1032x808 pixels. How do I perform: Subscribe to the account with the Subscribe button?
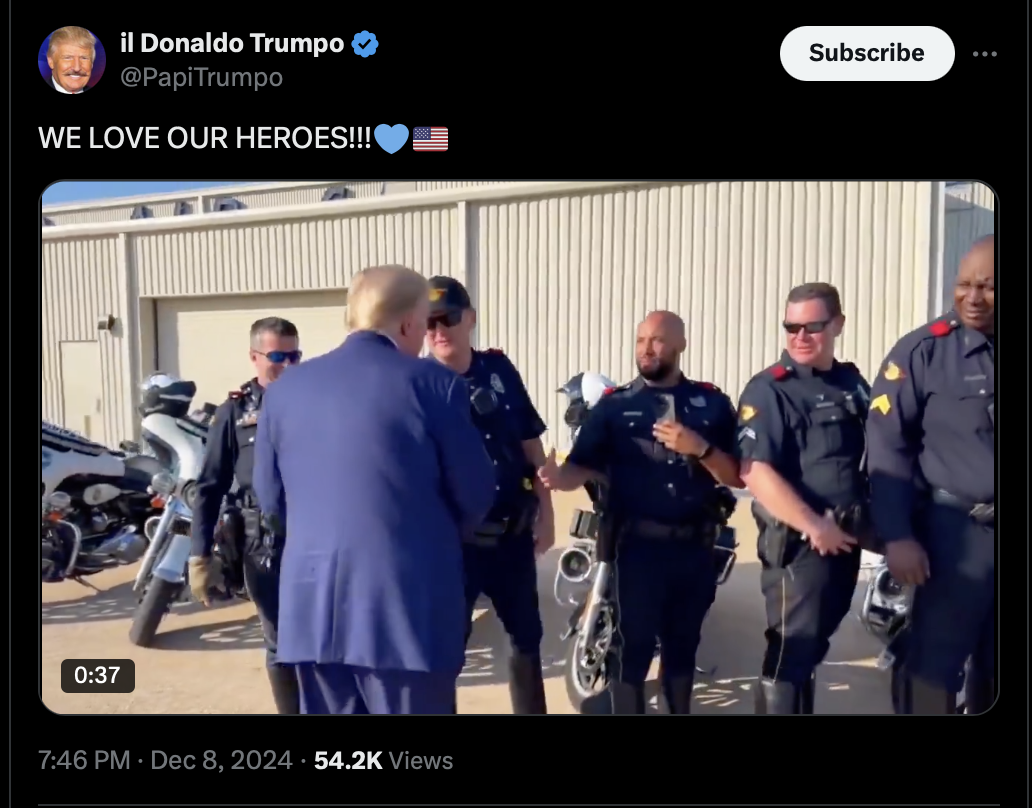867,53
